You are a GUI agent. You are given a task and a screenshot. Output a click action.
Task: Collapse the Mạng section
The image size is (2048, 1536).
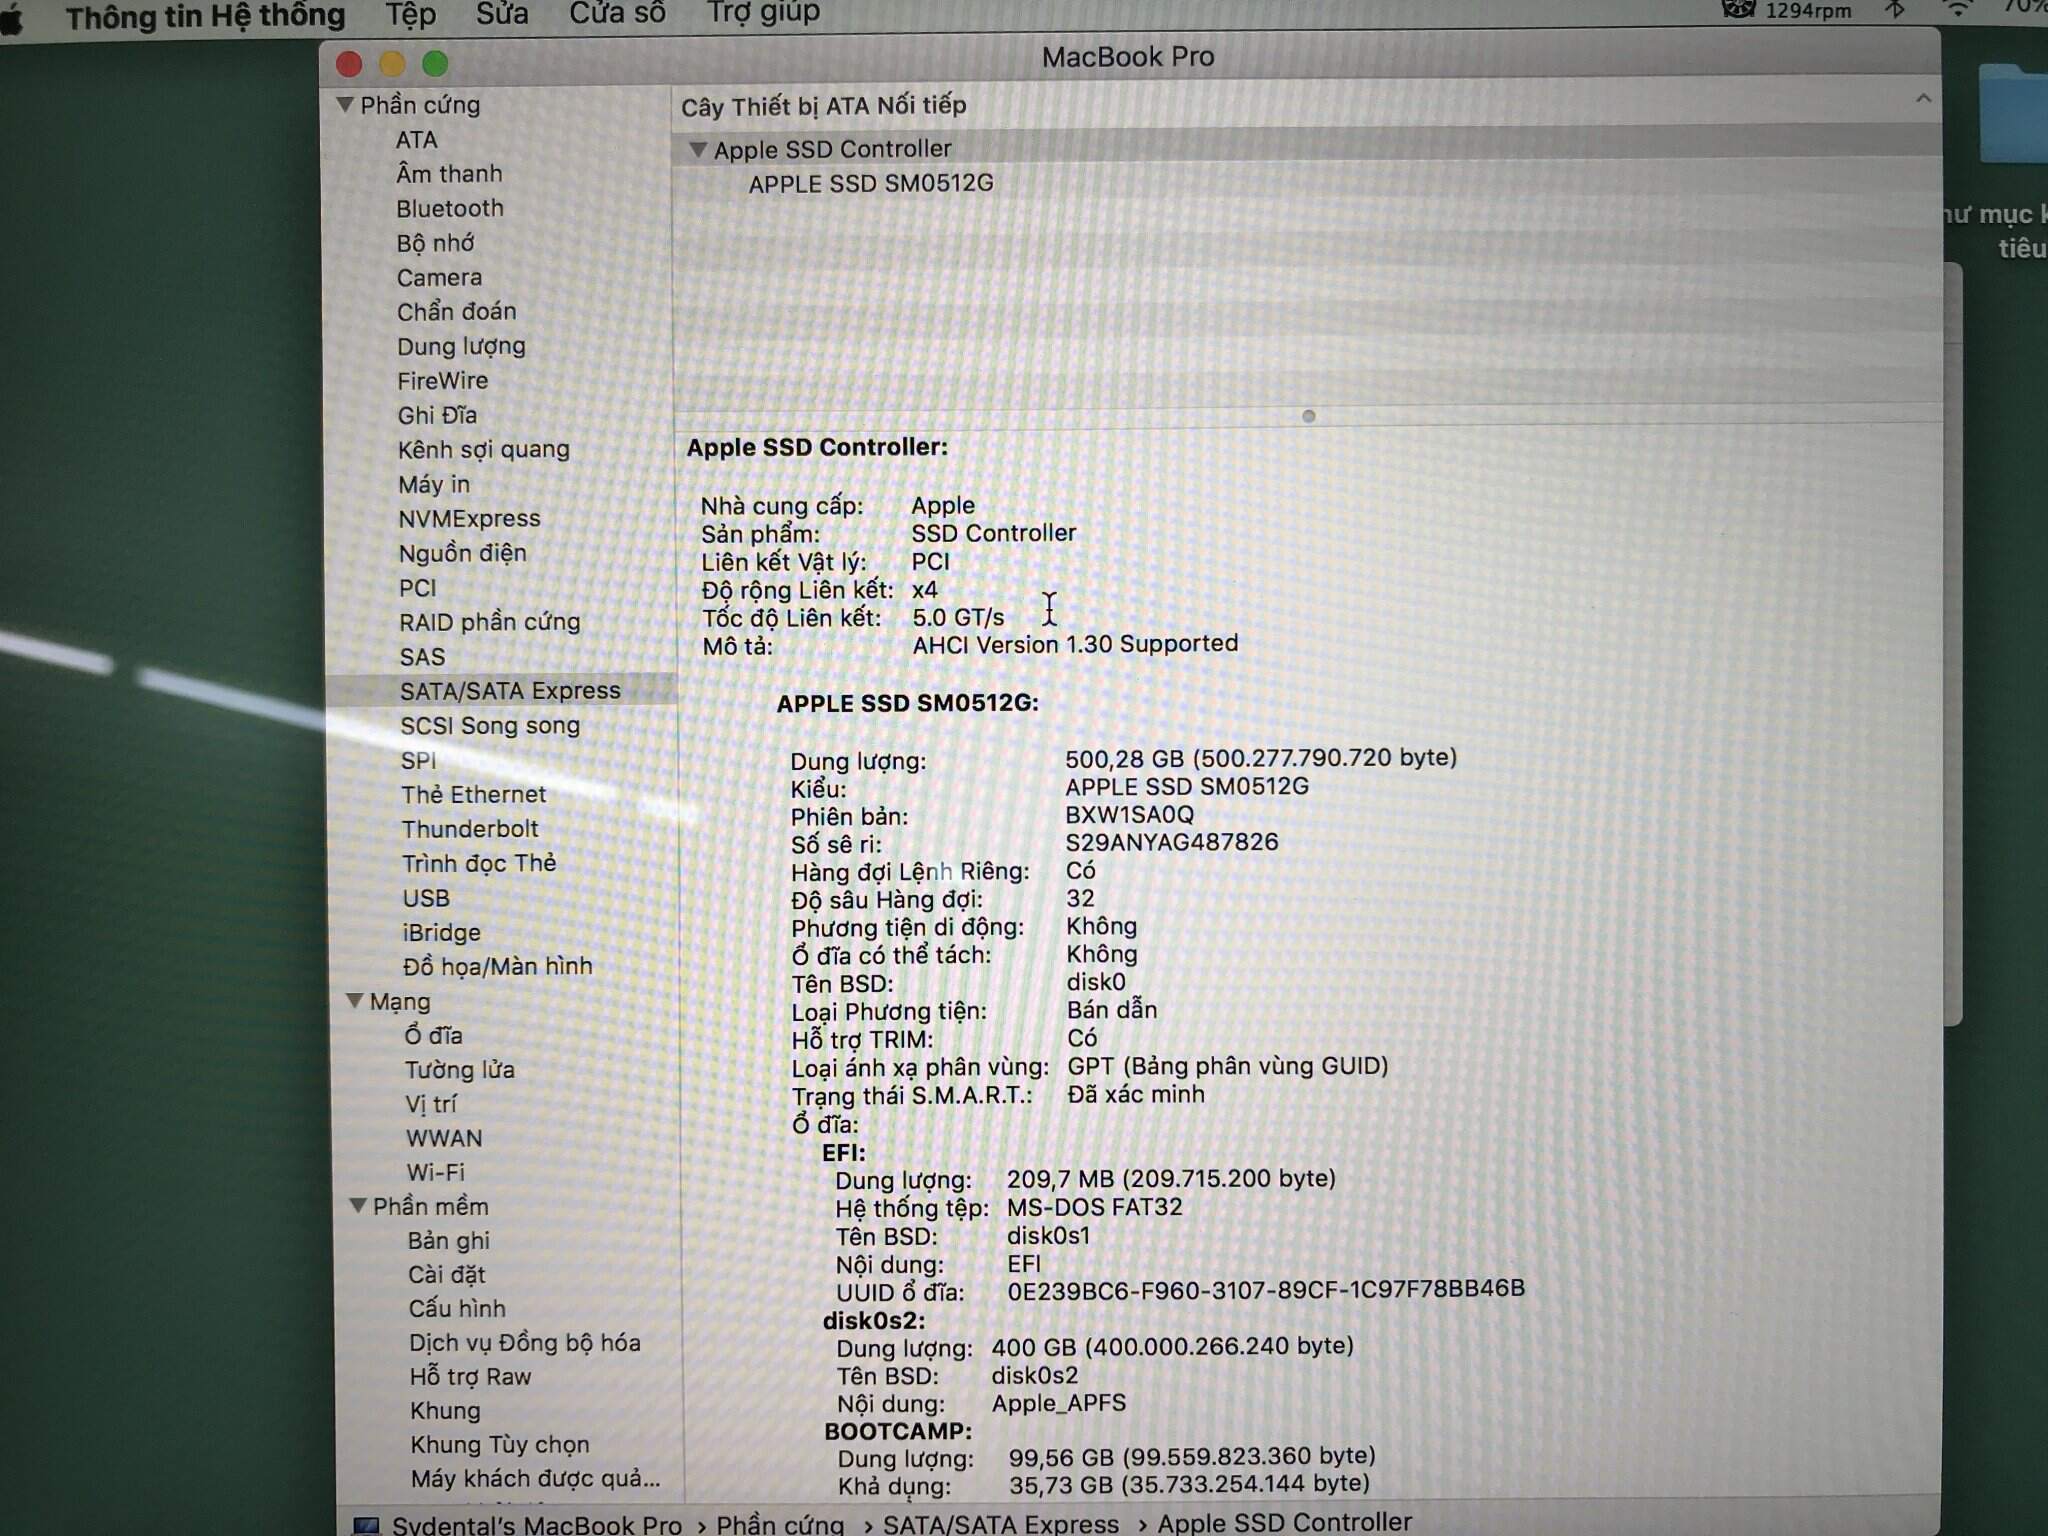point(354,1000)
